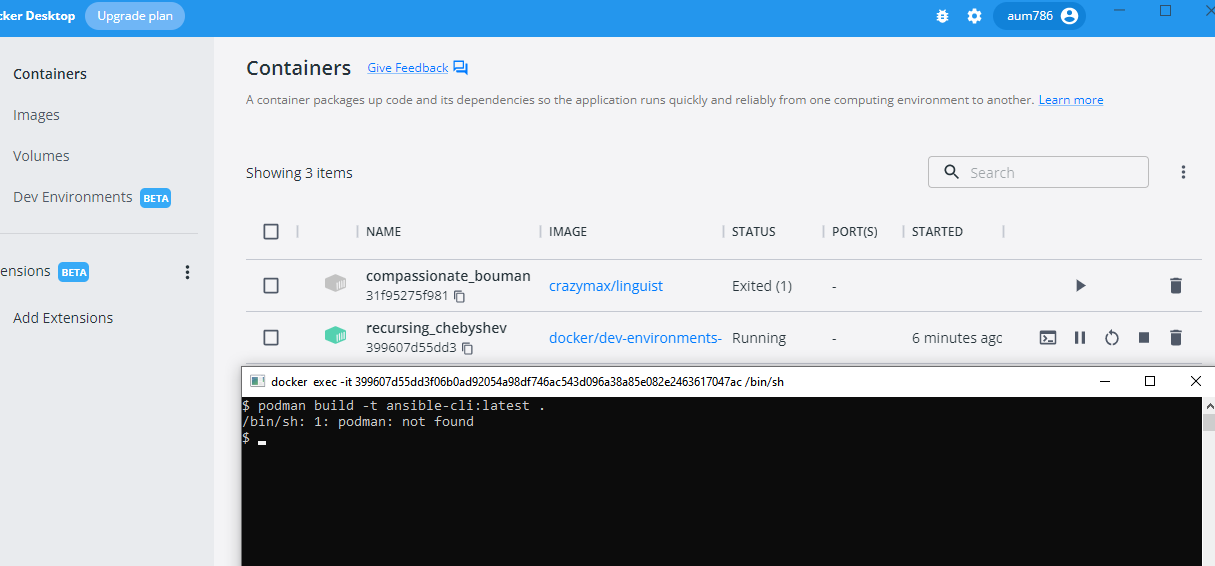Viewport: 1215px width, 566px height.
Task: Restart the recursing_chebyshev container
Action: (1112, 338)
